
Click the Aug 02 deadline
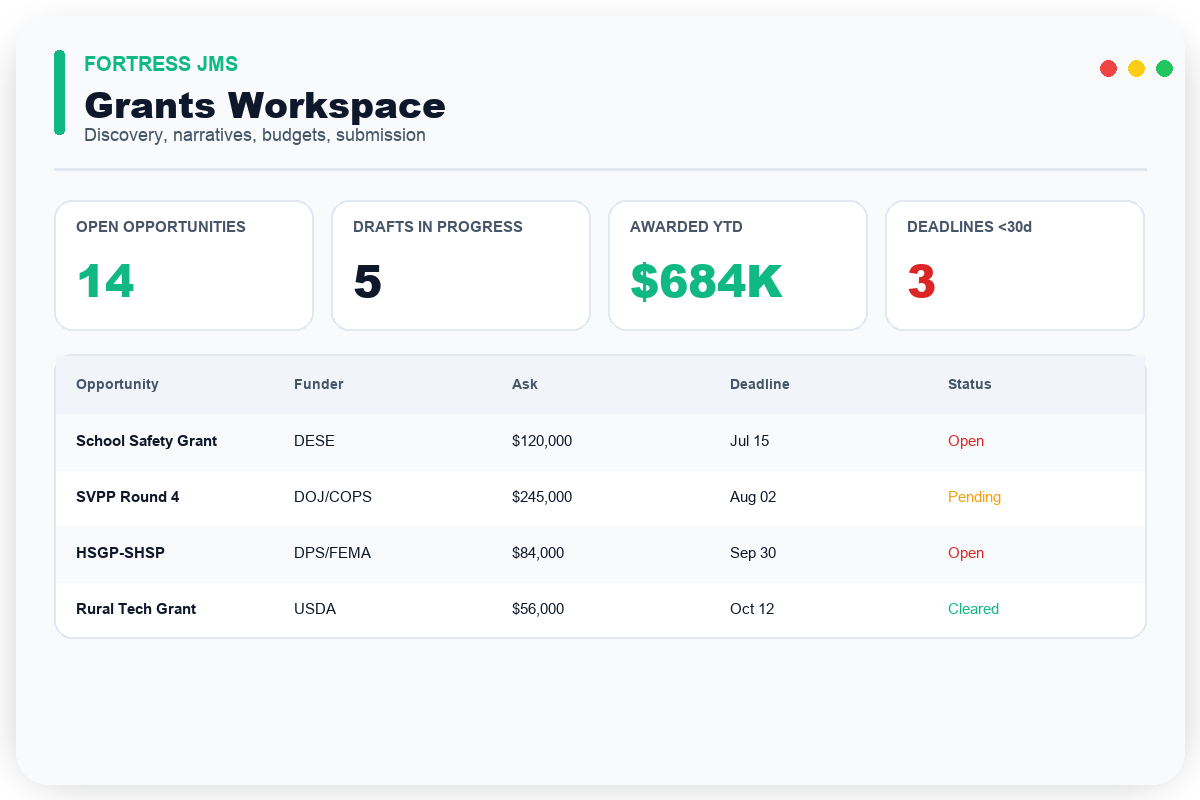point(753,497)
